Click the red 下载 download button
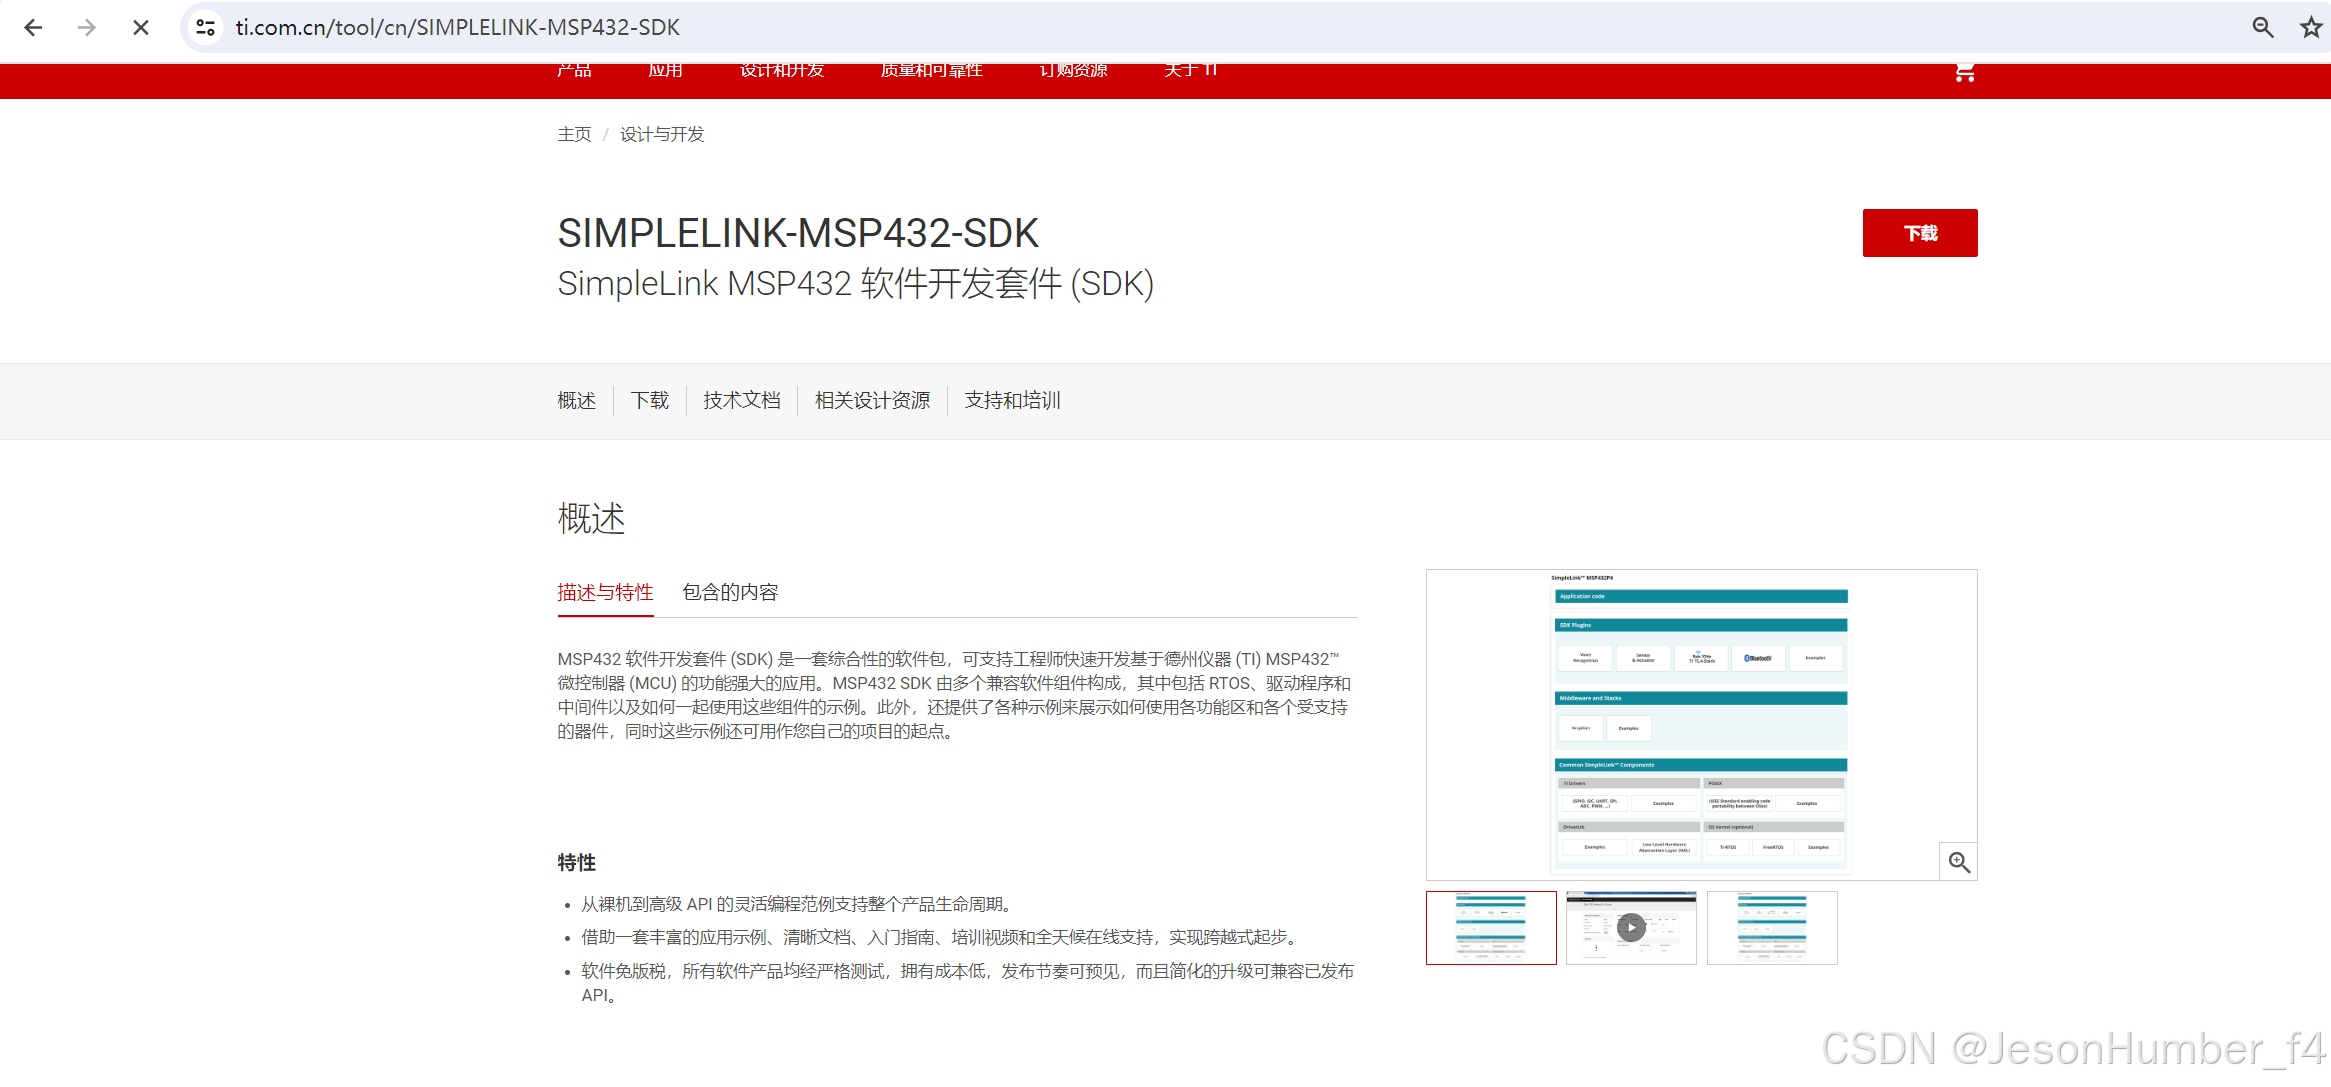The height and width of the screenshot is (1087, 2331). point(1919,232)
